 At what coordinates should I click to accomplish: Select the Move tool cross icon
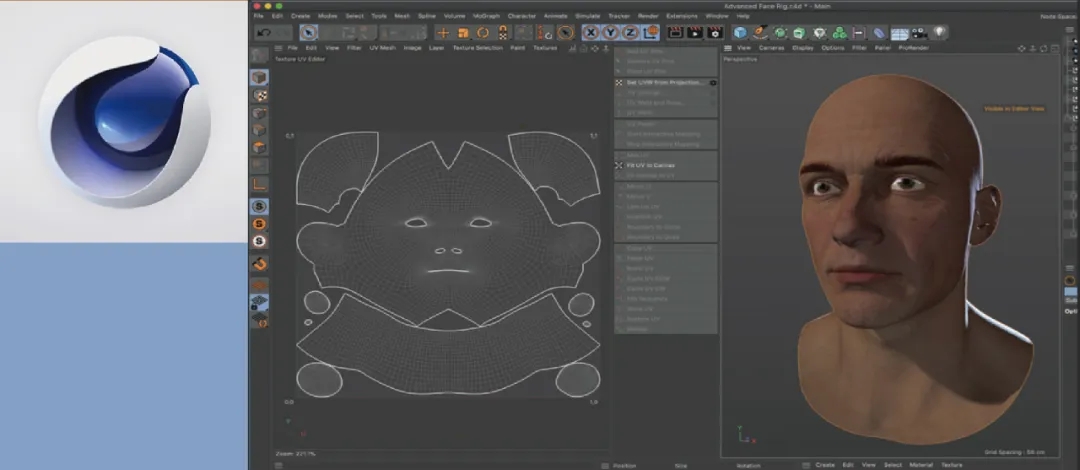pyautogui.click(x=443, y=33)
